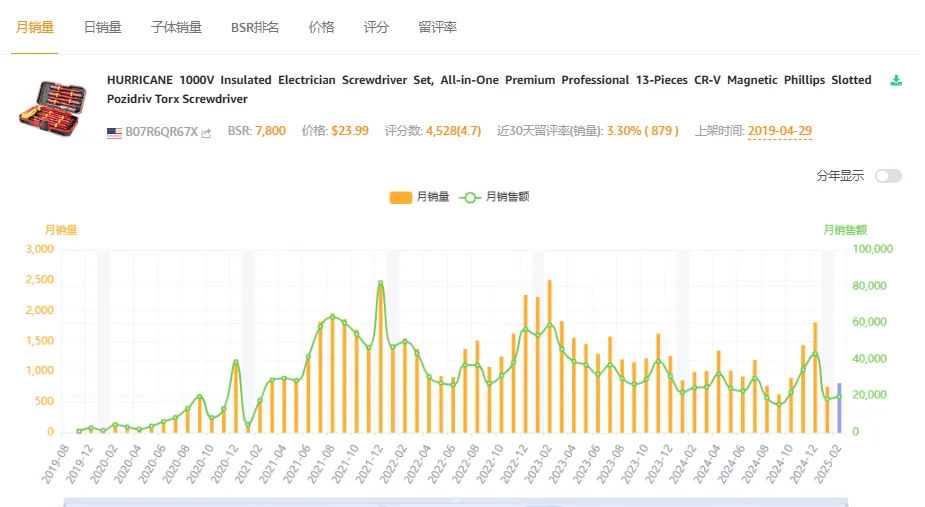
Task: Open product link icon beside B07R6QR67X
Action: click(206, 133)
